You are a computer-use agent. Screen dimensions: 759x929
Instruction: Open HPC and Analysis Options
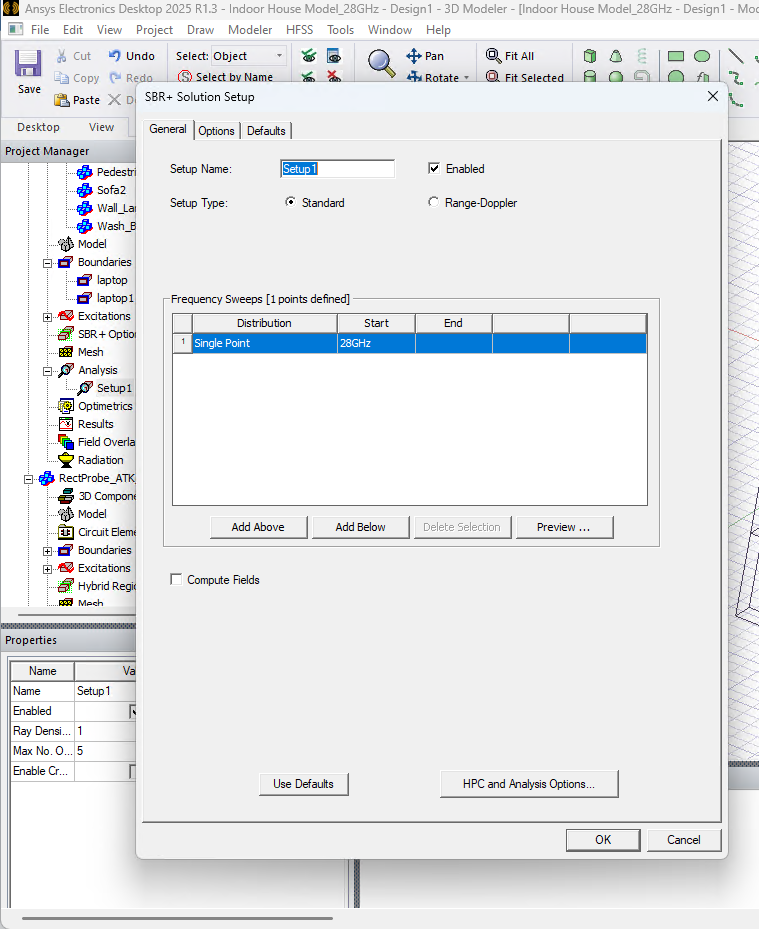pyautogui.click(x=528, y=784)
